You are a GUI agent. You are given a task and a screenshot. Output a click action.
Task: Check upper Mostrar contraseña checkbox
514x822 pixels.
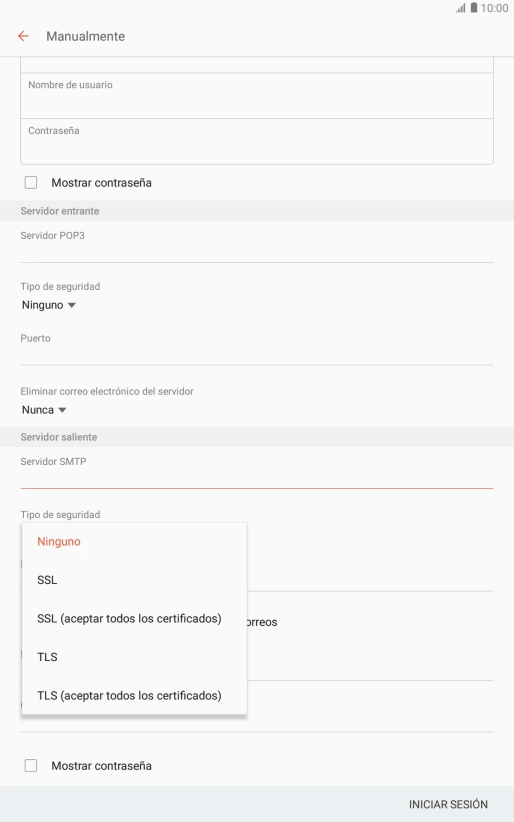(x=31, y=182)
